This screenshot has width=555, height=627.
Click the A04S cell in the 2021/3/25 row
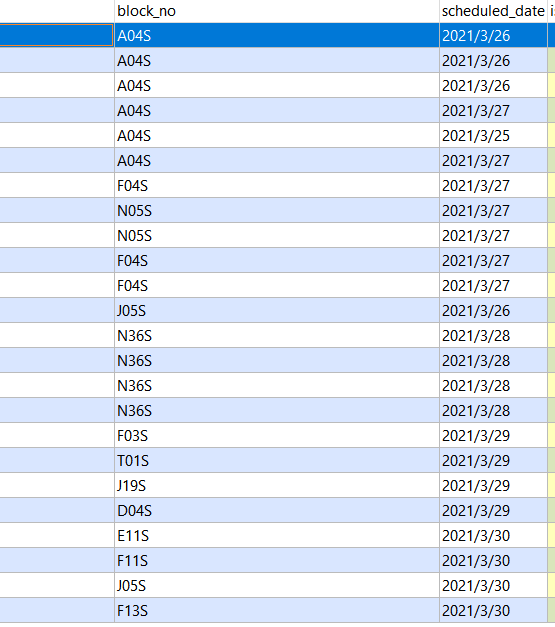click(x=277, y=136)
